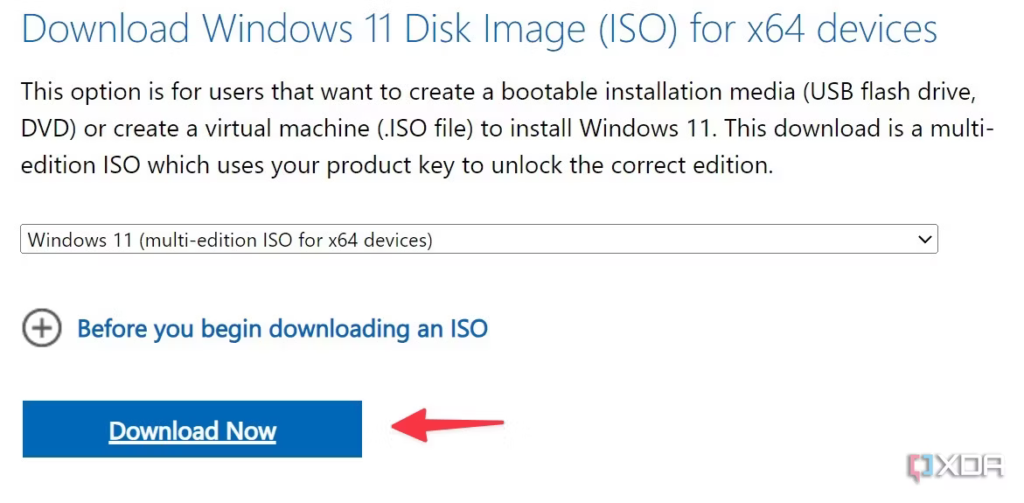Click the circled plus expand icon
1024x503 pixels.
[42, 328]
